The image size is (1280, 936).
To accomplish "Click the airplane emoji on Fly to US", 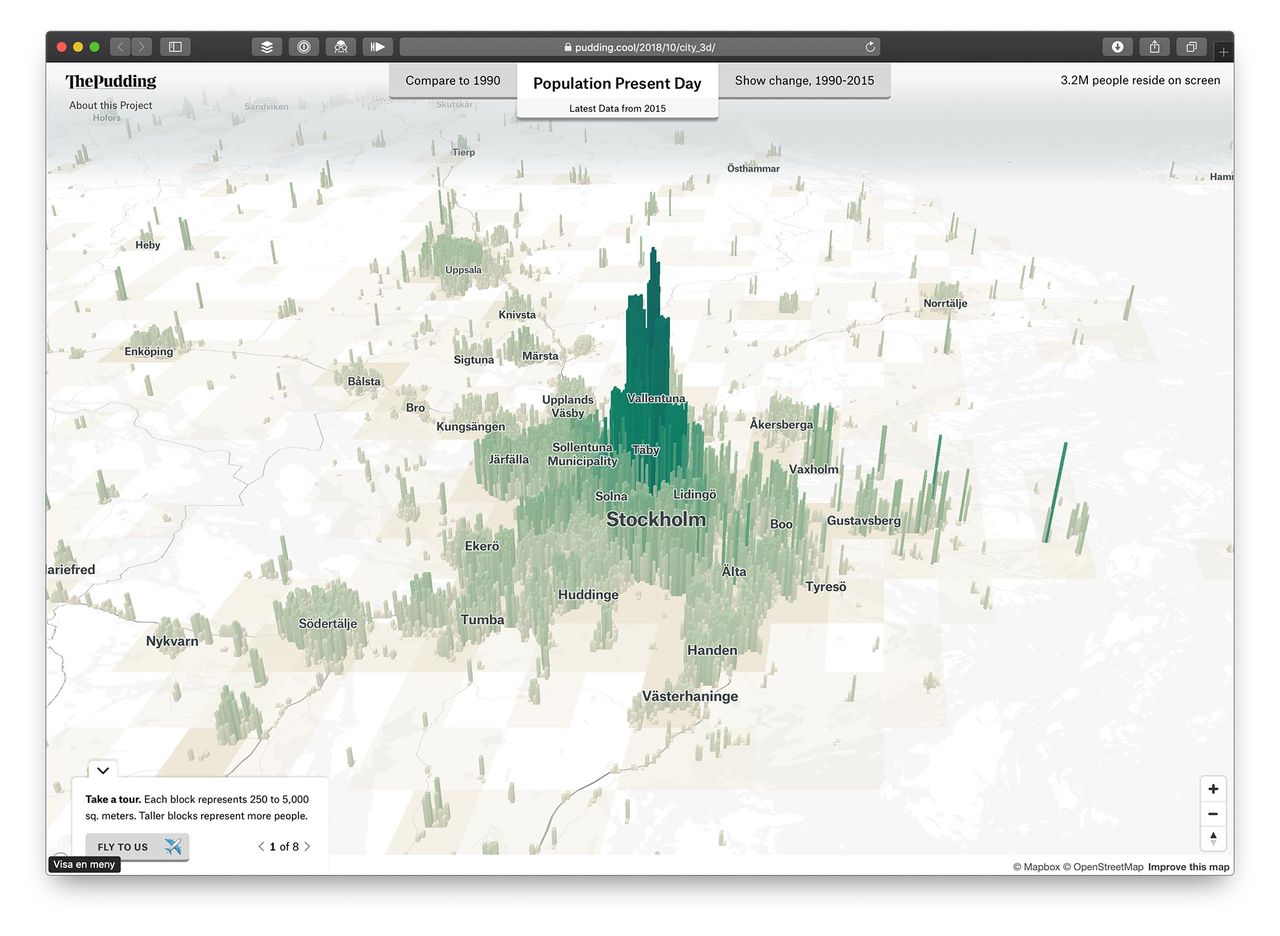I will [173, 847].
